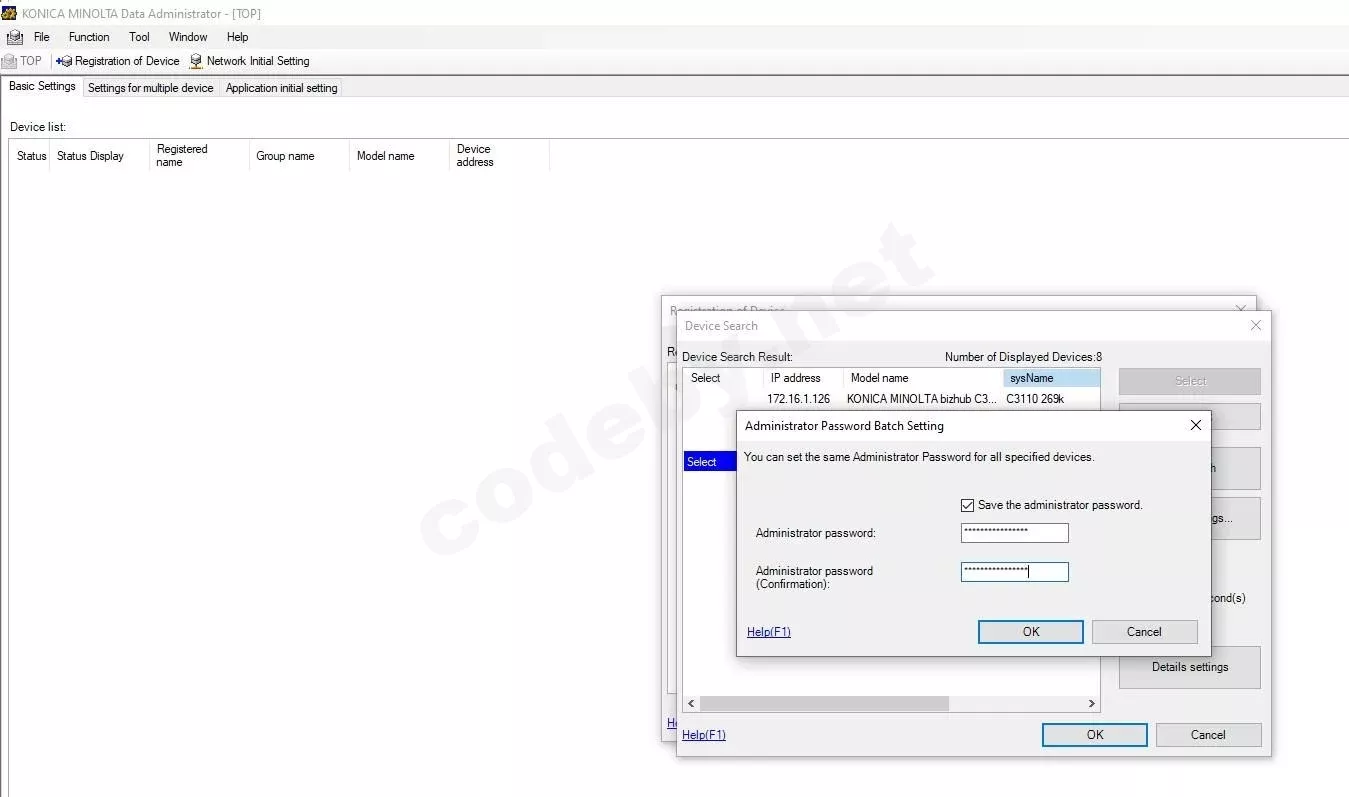Screen dimensions: 1349x797
Task: Sort search results by sysName column
Action: click(x=1051, y=378)
